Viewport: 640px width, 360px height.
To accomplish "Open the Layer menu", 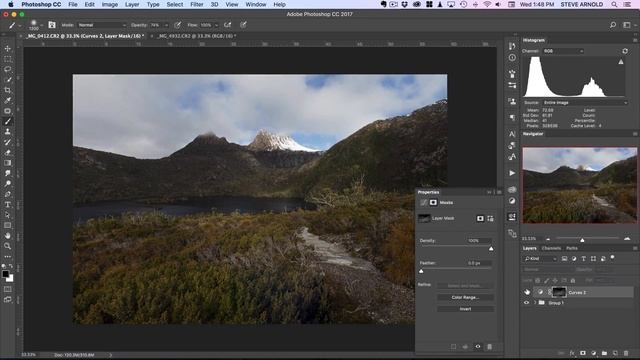I will (x=132, y=4).
